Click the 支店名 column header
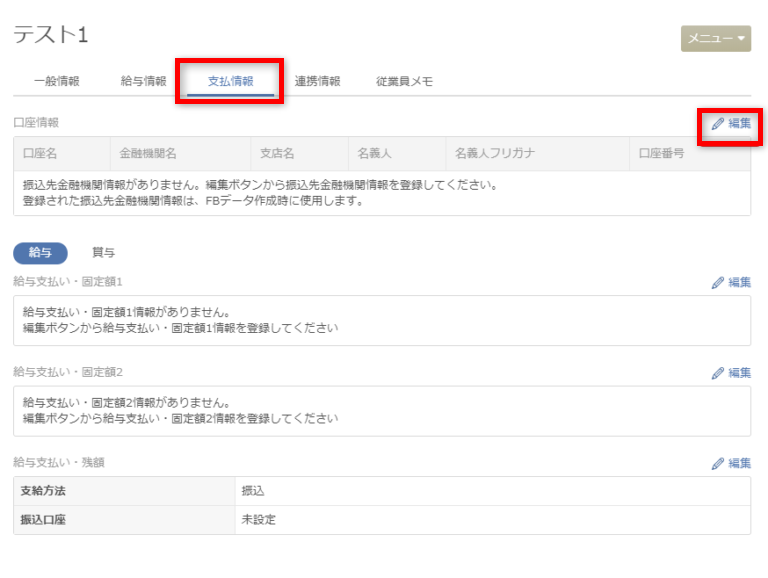 click(x=277, y=154)
